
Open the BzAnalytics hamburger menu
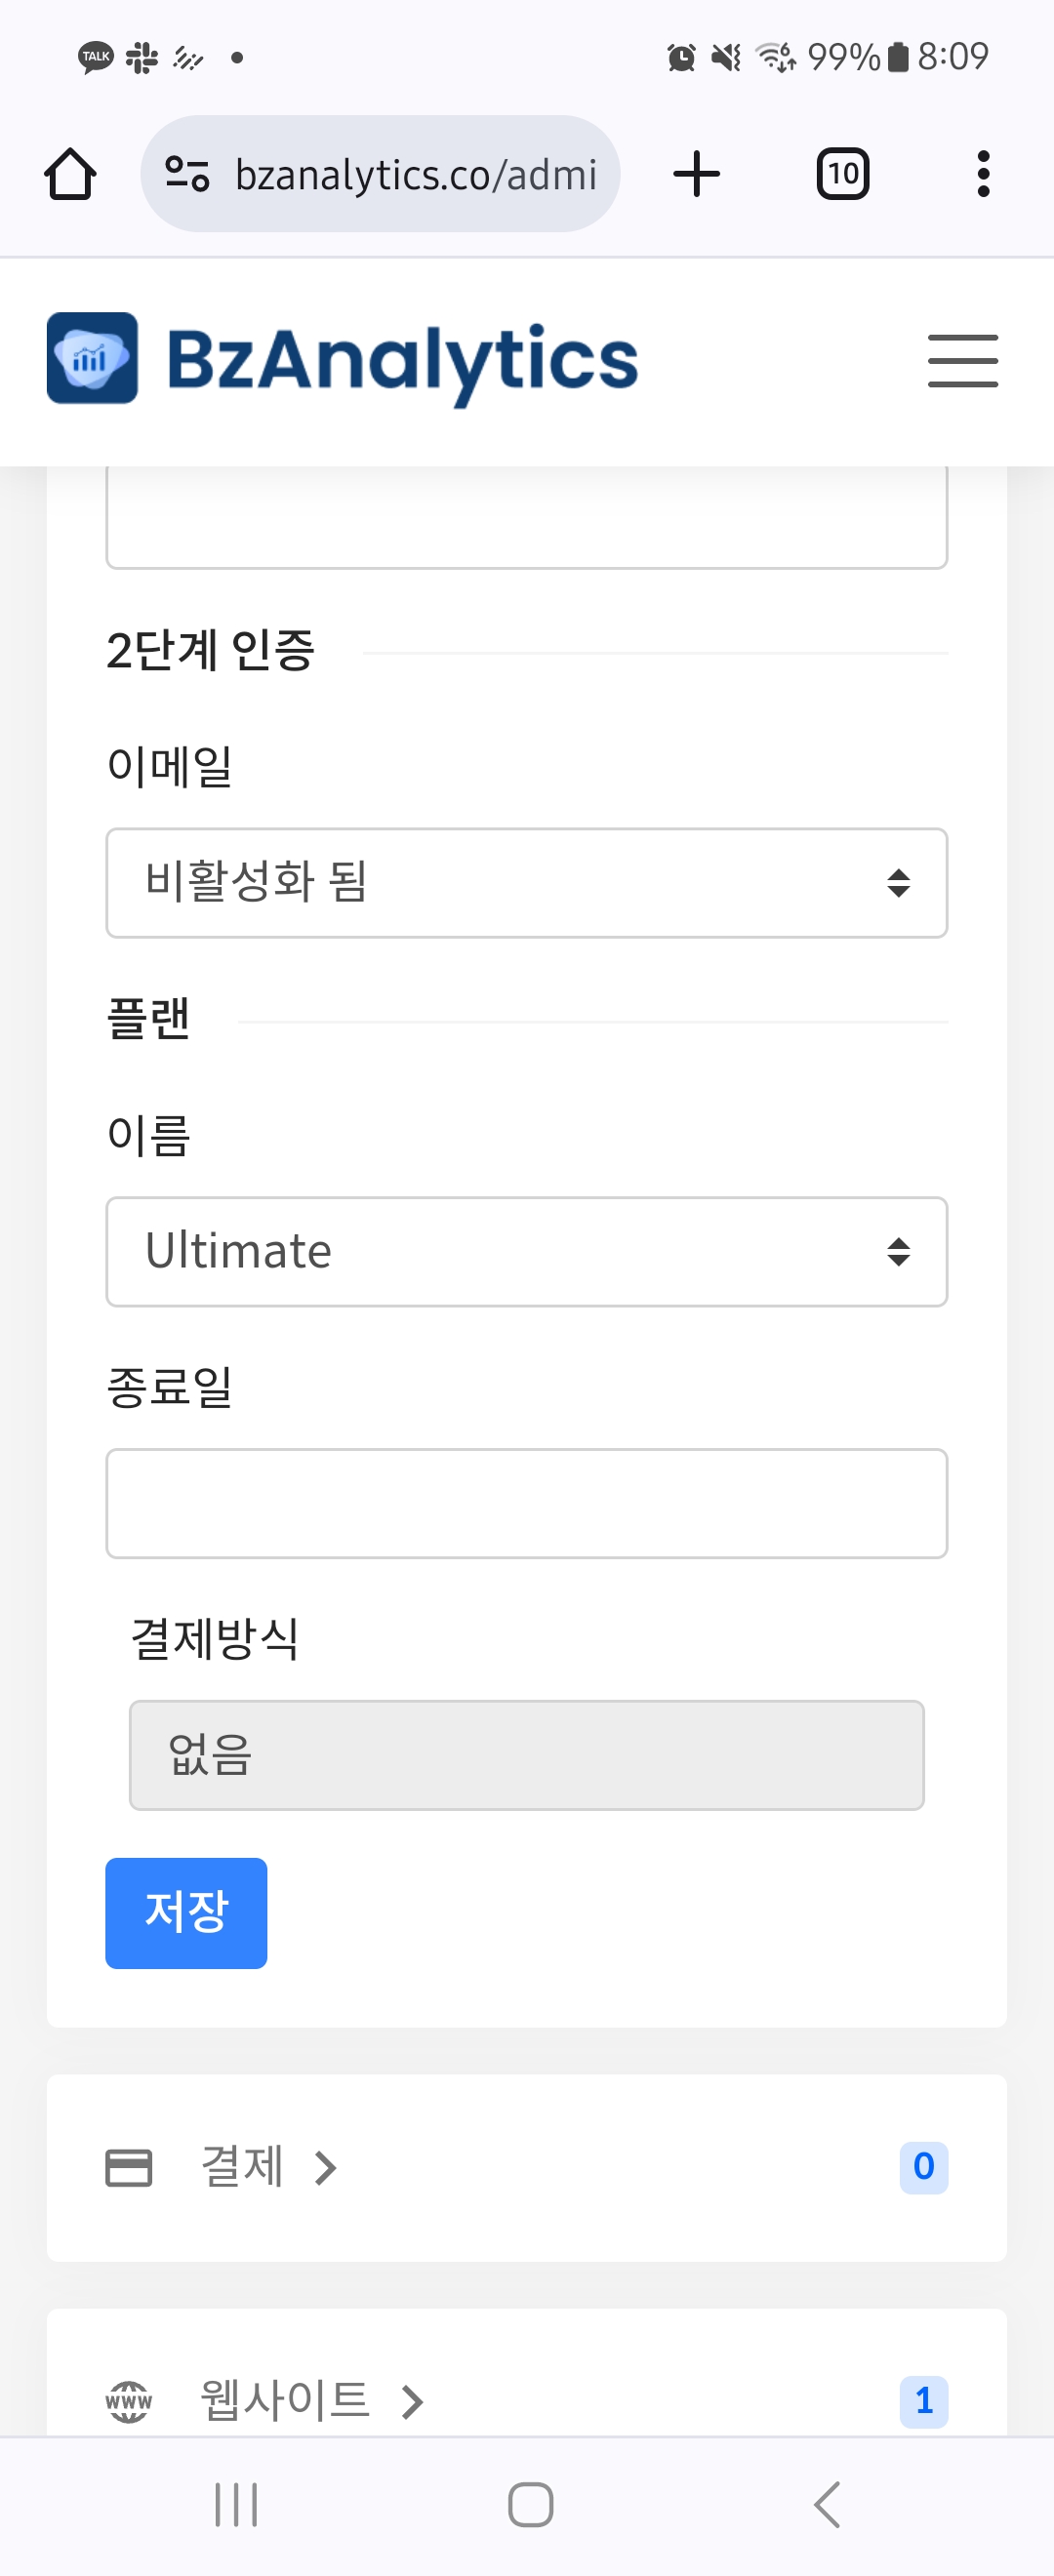[x=962, y=361]
